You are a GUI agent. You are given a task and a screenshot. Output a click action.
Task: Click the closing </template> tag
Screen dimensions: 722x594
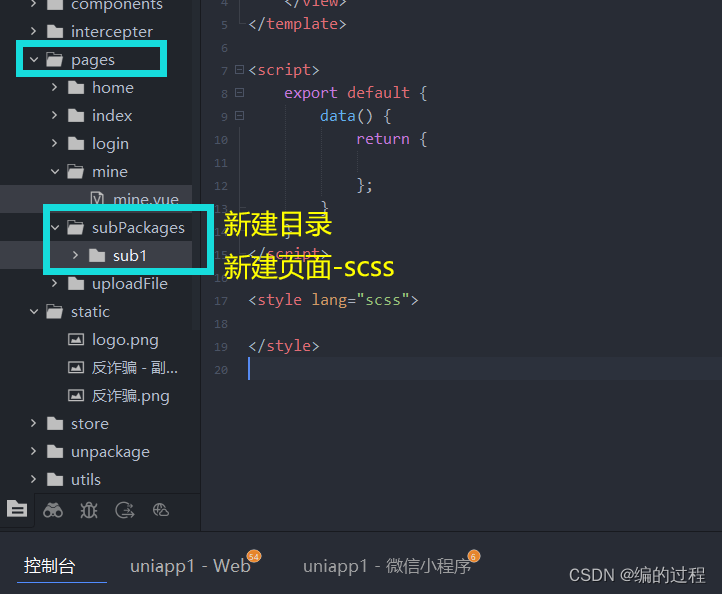(297, 24)
